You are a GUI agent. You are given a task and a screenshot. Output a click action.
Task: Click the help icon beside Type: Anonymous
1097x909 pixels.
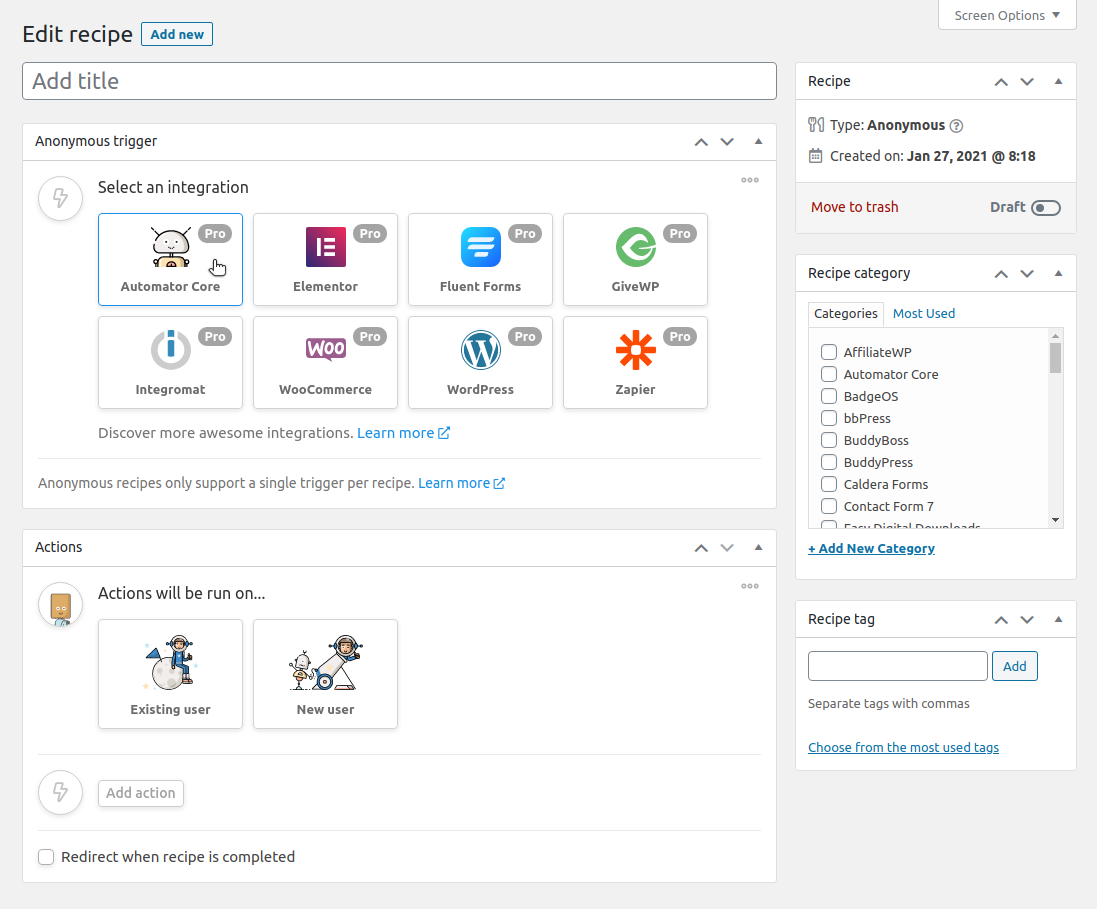[956, 126]
